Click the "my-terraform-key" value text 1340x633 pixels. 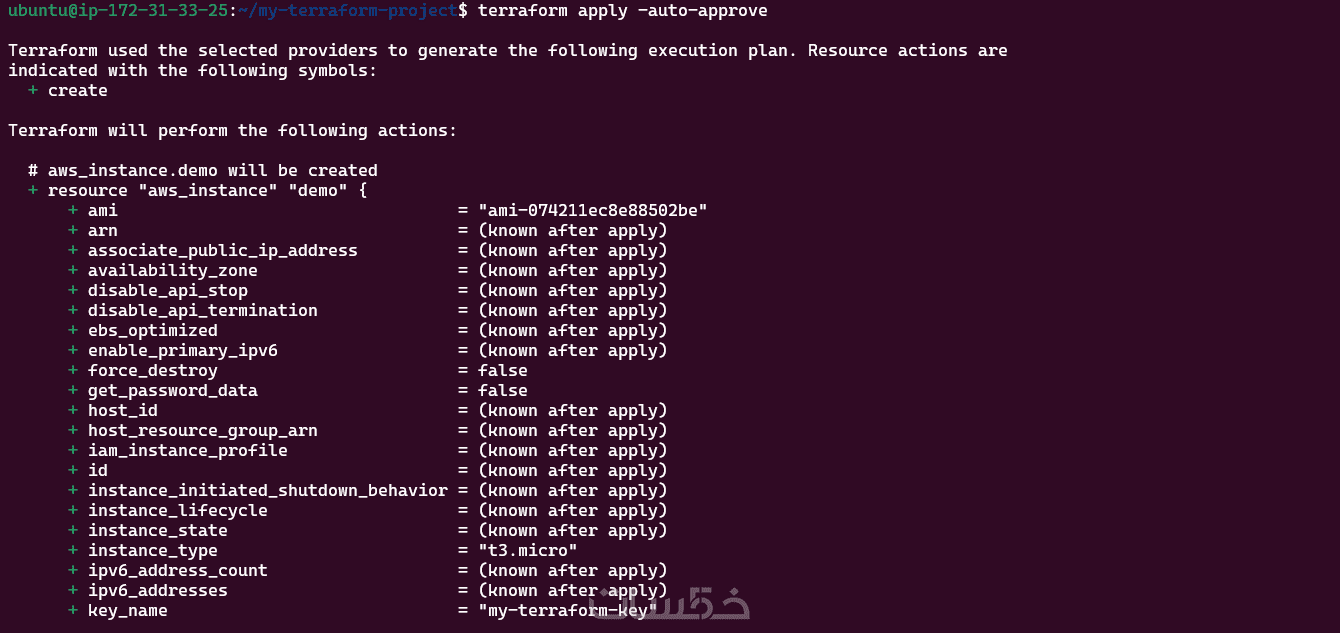point(567,611)
